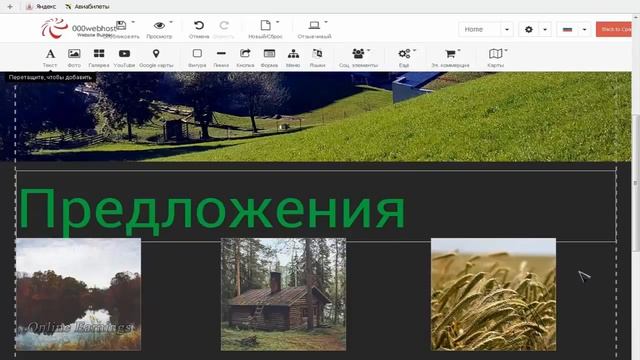
Task: Expand the Home page dropdown arrow
Action: (507, 29)
